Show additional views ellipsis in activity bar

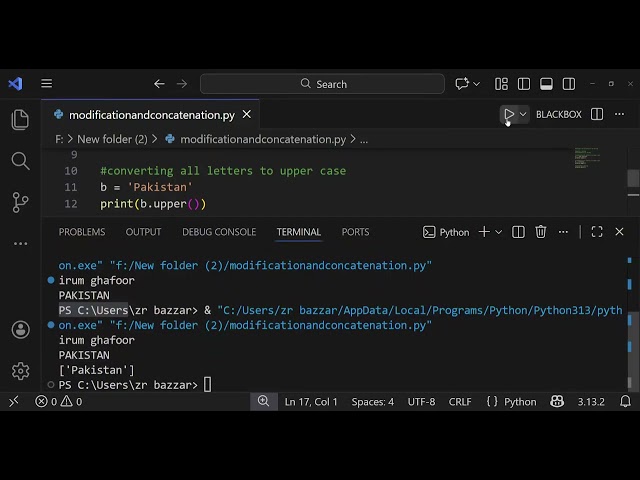(x=20, y=244)
